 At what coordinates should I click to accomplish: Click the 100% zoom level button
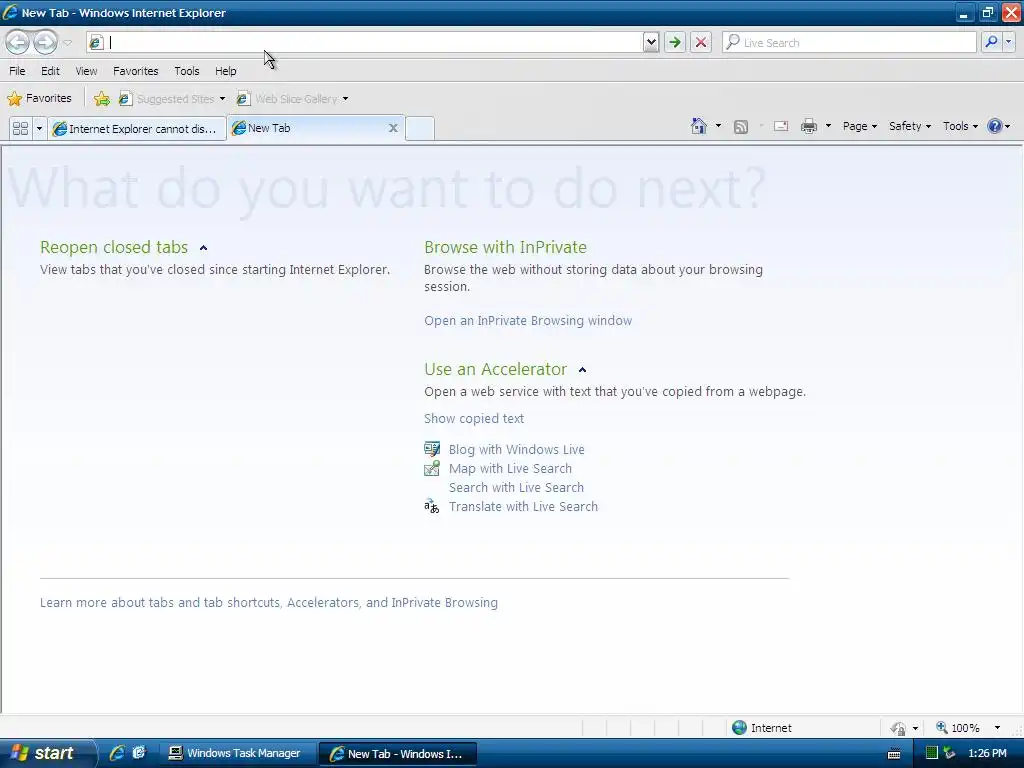pos(958,728)
